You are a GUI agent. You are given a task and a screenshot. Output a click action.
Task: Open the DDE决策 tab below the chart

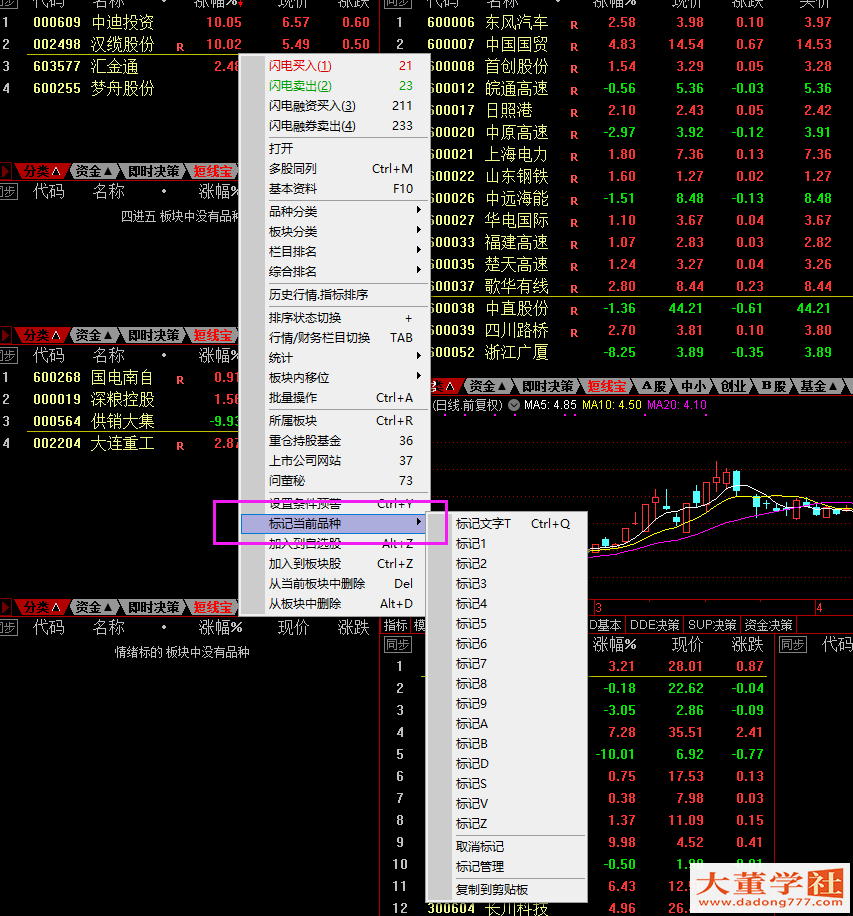point(656,625)
